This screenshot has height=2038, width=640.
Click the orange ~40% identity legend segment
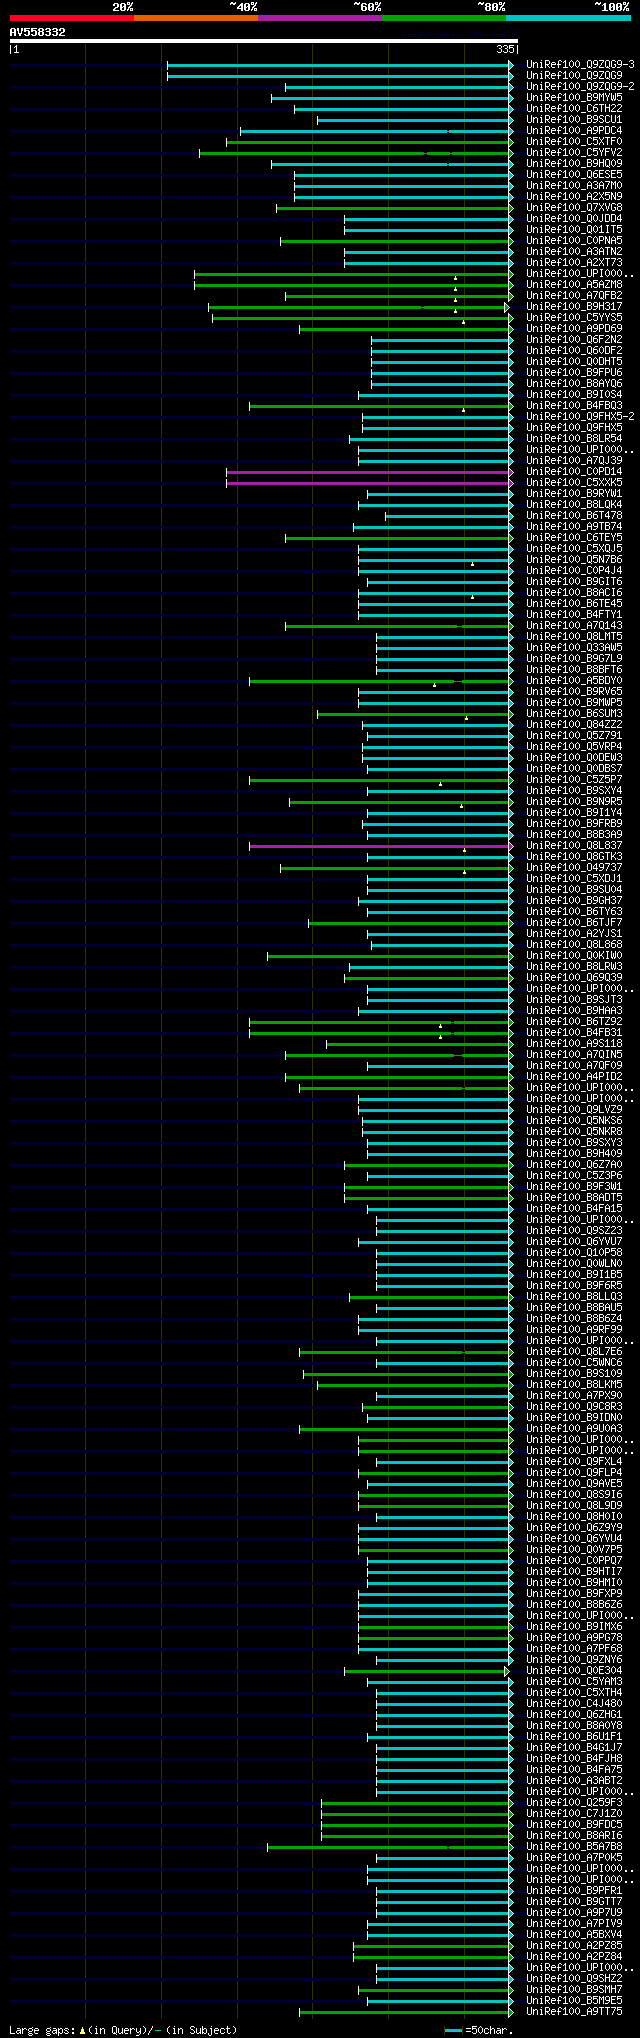tap(196, 18)
